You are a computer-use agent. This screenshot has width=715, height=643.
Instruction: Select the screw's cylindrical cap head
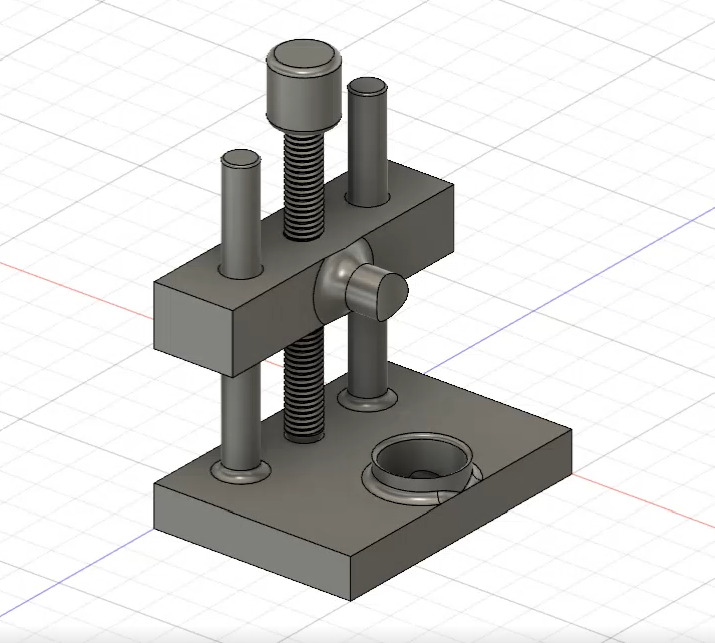coord(304,85)
